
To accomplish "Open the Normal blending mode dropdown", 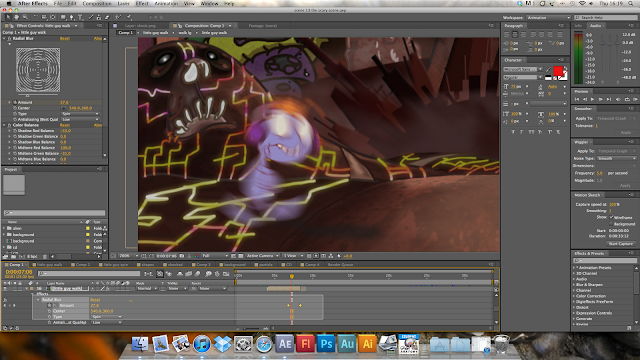I will (147, 288).
